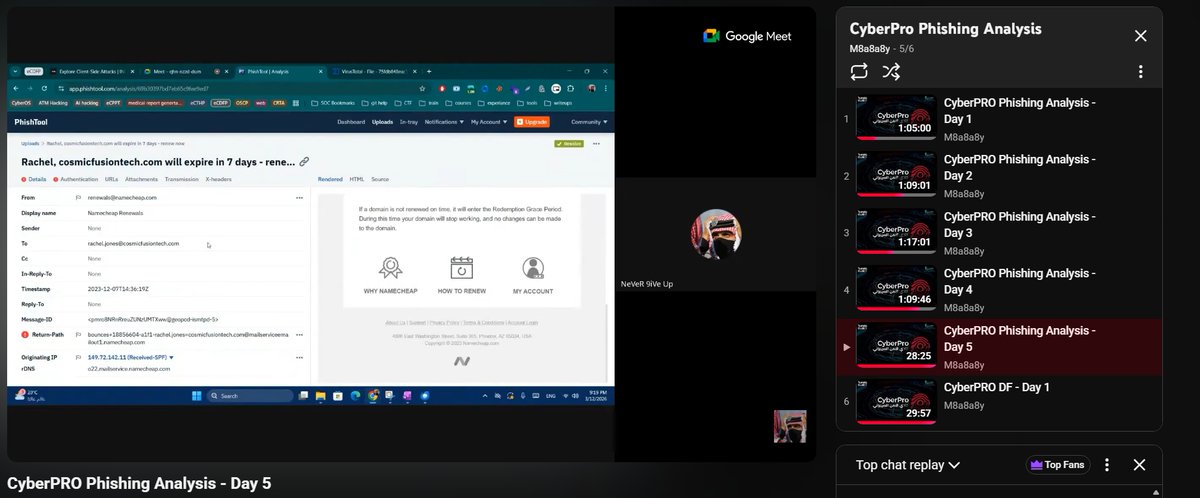Click the green Resolve button in PhishTool
Image resolution: width=1200 pixels, height=498 pixels.
568,144
